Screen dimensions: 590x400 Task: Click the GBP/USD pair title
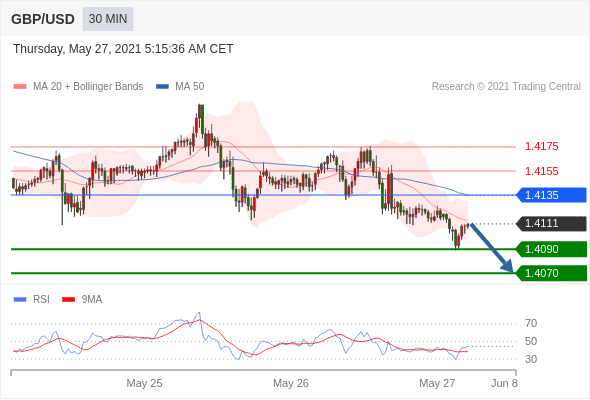(x=43, y=19)
